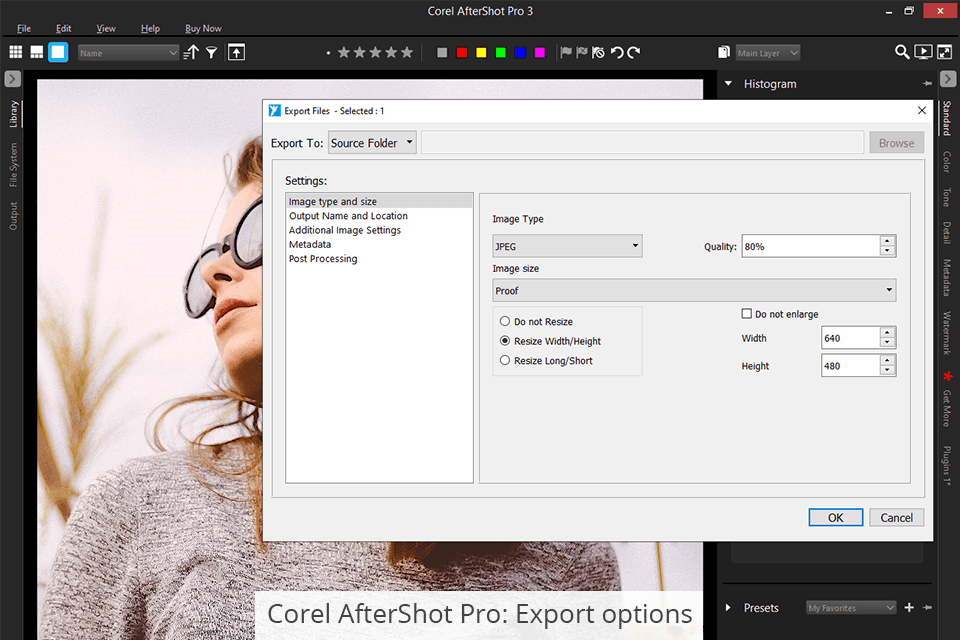Start slideshow with the play screen icon

point(923,52)
